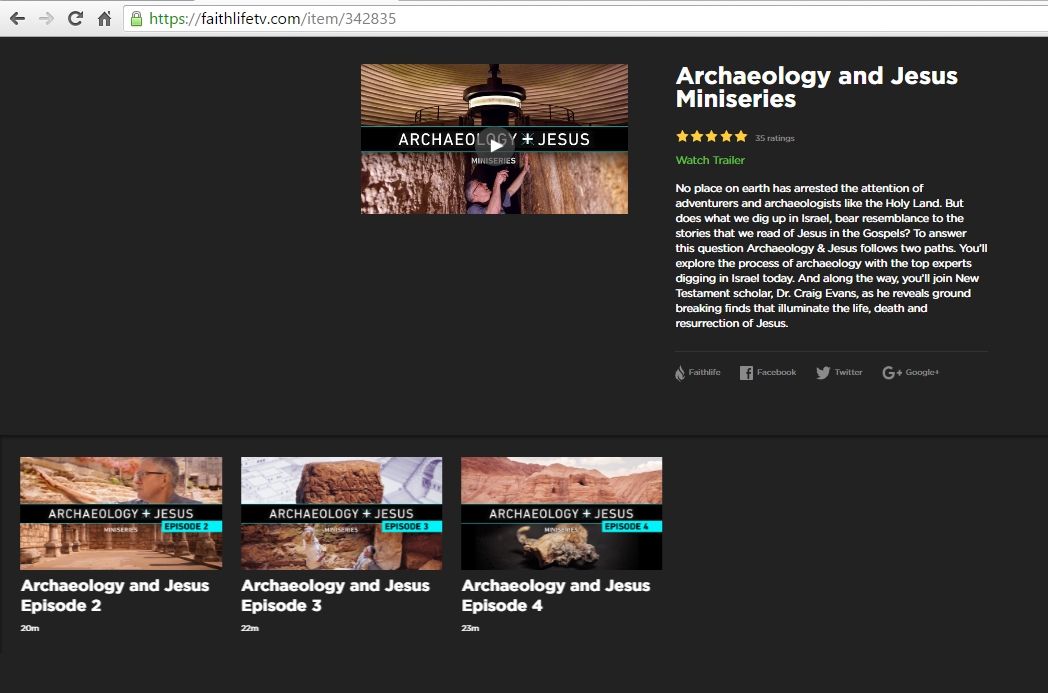Click the Twitter share label

848,372
